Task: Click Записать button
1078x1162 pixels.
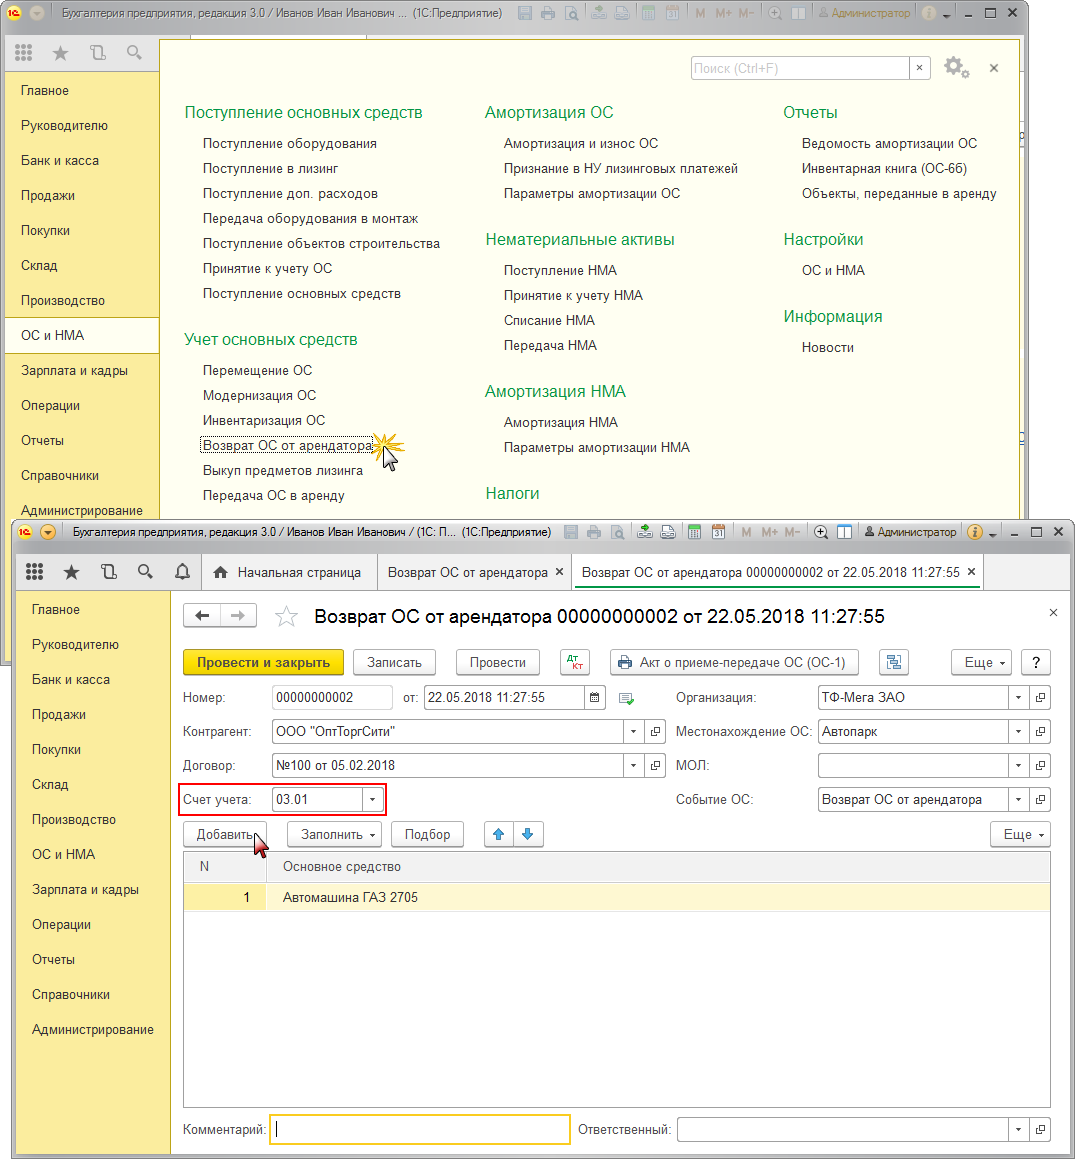Action: pos(394,663)
